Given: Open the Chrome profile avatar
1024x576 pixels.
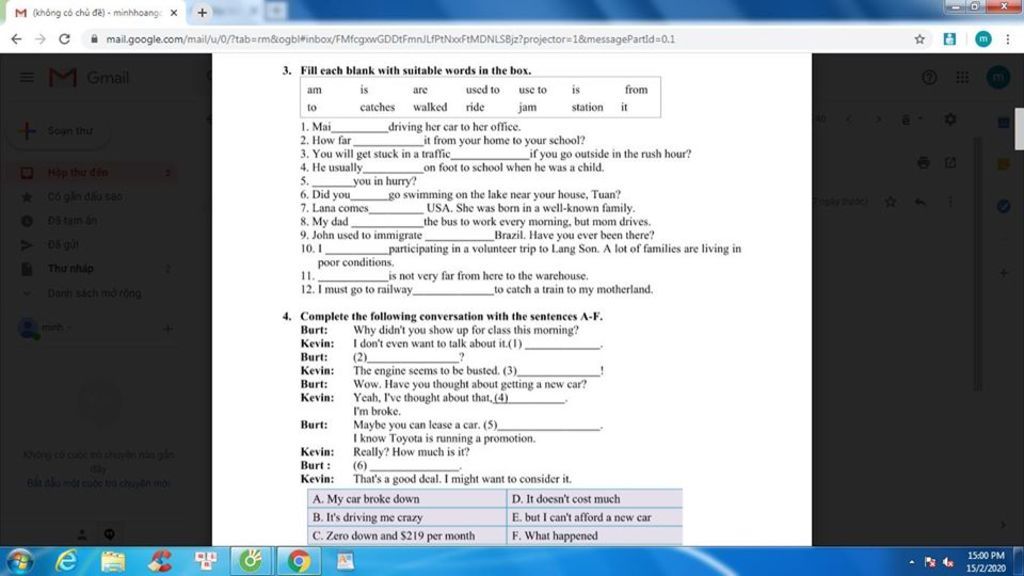Looking at the screenshot, I should click(x=983, y=39).
